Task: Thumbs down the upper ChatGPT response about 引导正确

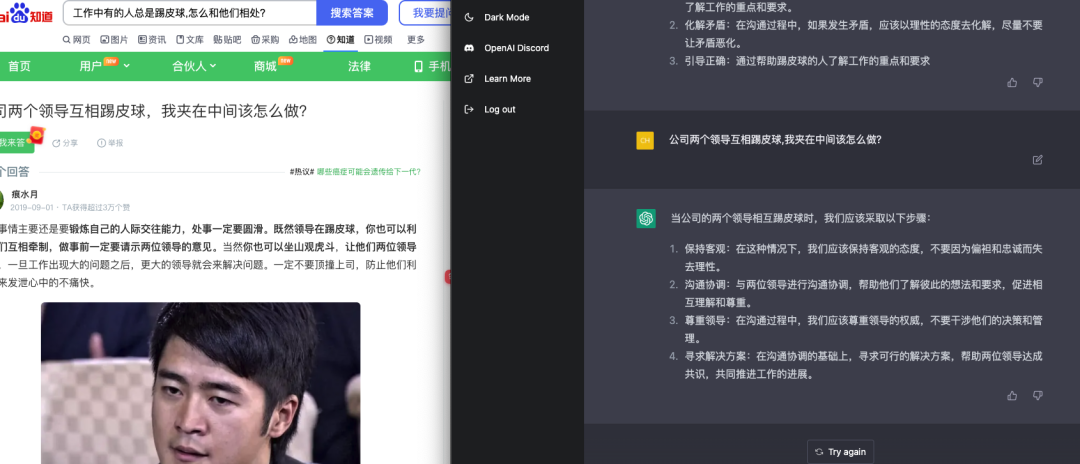Action: pyautogui.click(x=1037, y=83)
